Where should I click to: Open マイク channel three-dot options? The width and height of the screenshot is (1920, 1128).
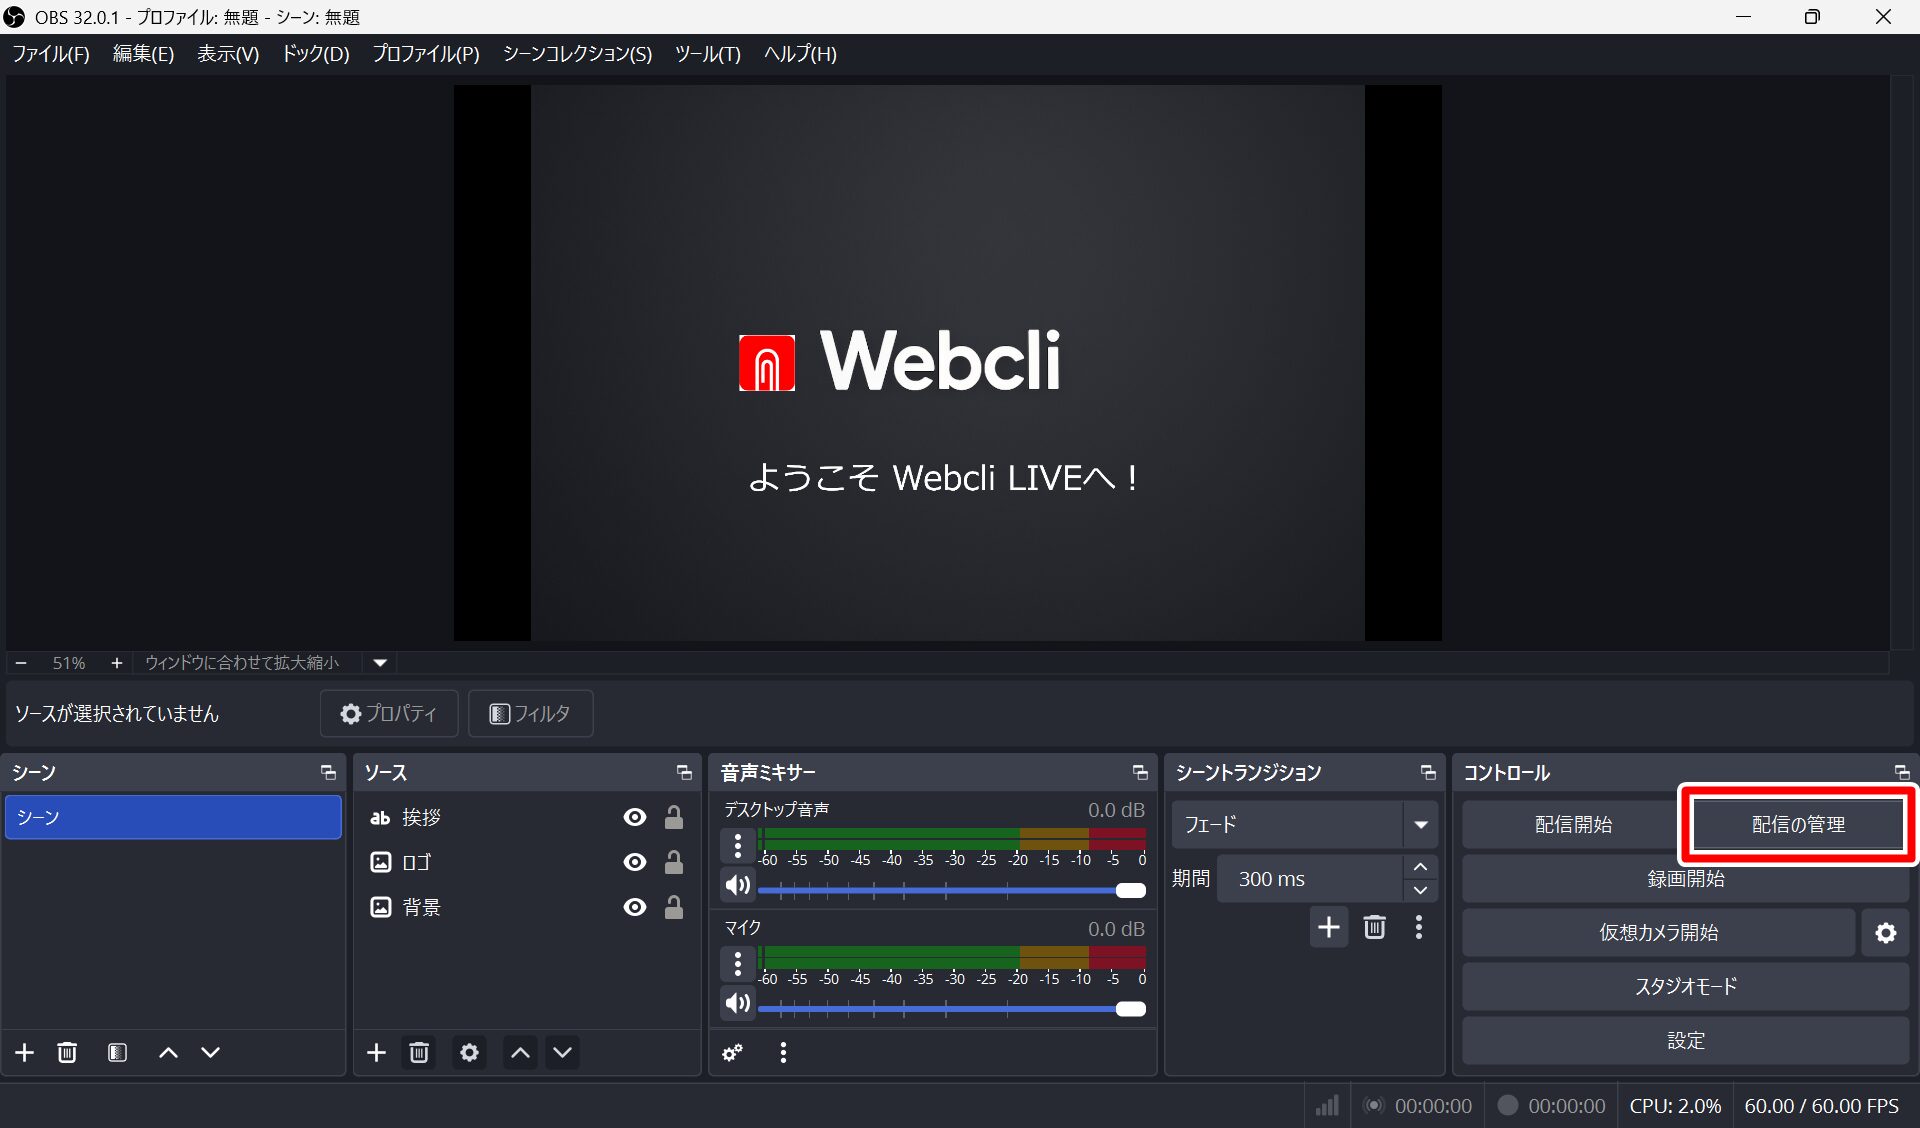(738, 964)
